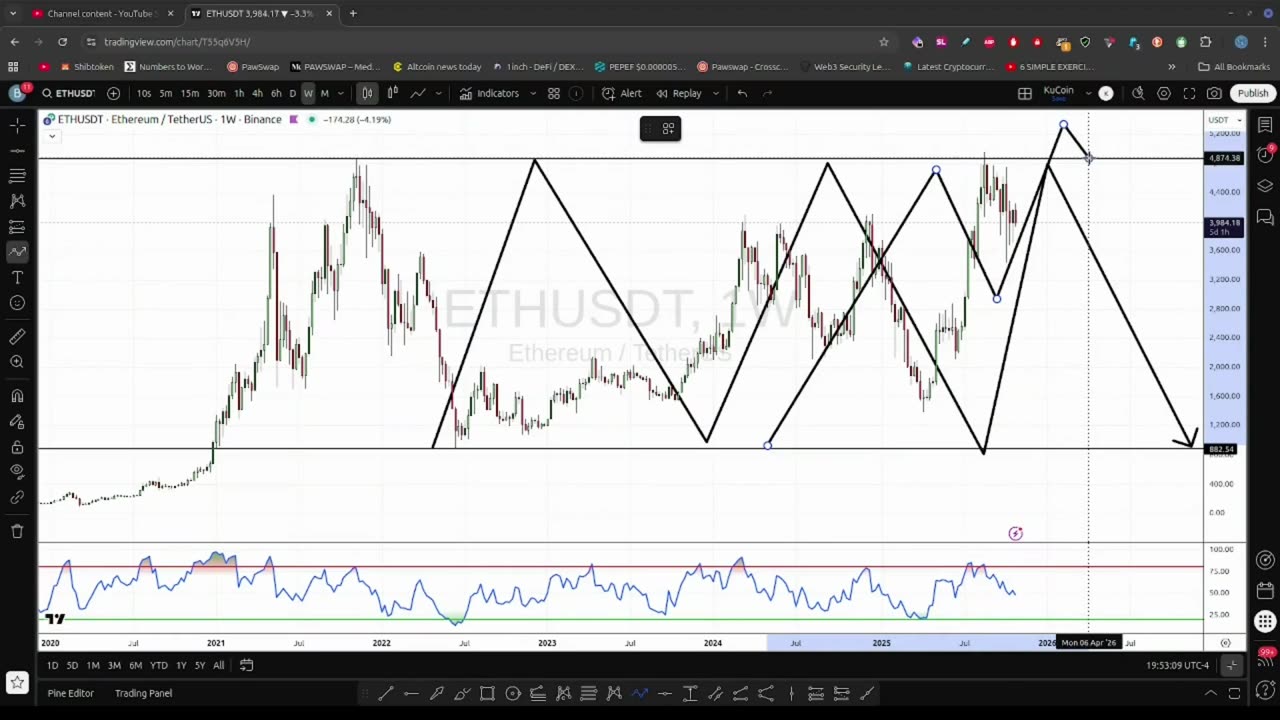Viewport: 1280px width, 720px height.
Task: Delete drawings with the trash icon
Action: 17,531
